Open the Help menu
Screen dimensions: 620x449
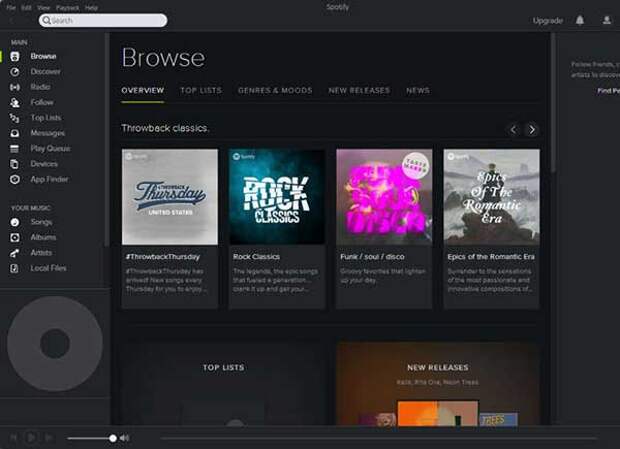click(91, 8)
